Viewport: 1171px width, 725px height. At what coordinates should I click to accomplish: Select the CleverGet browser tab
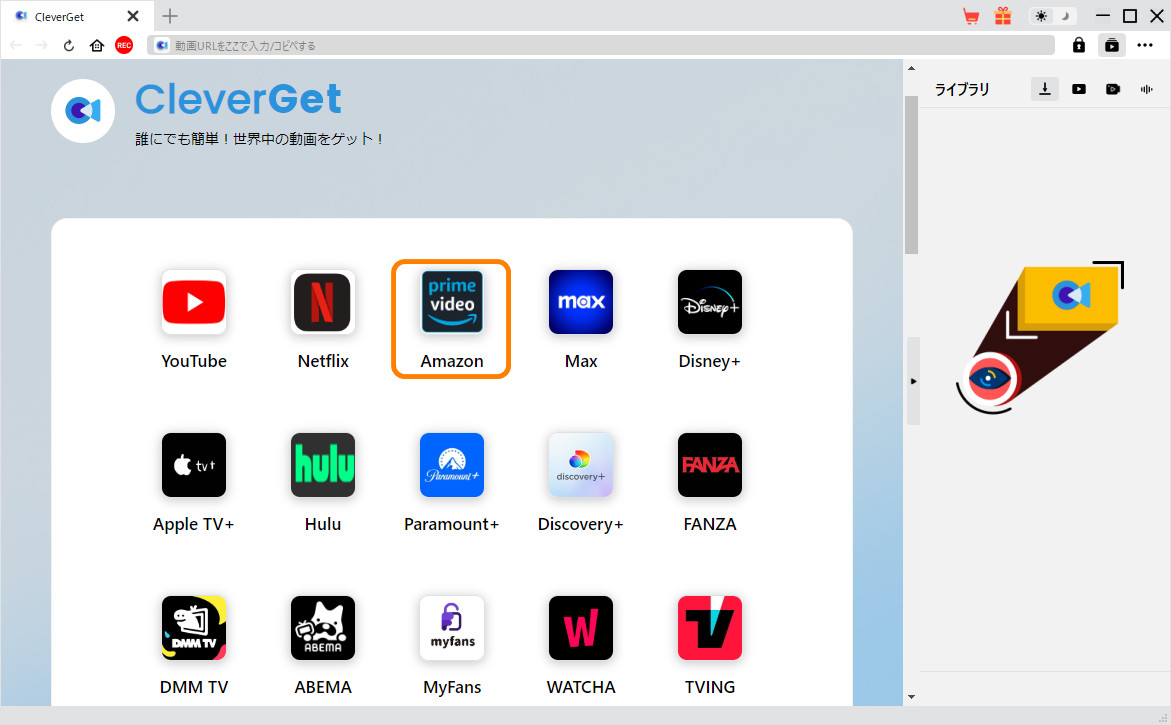click(x=75, y=16)
